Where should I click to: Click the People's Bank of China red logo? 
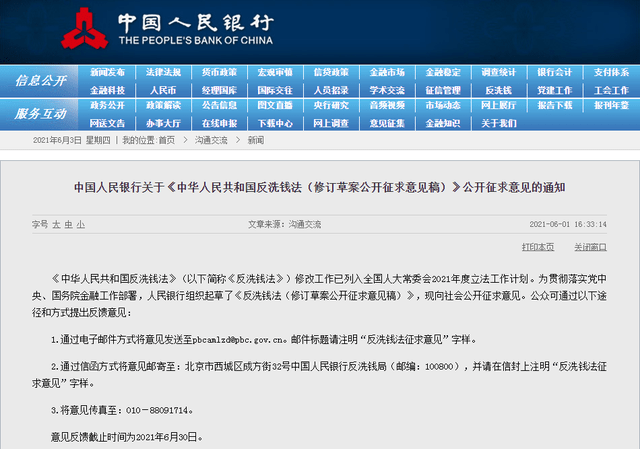[84, 29]
